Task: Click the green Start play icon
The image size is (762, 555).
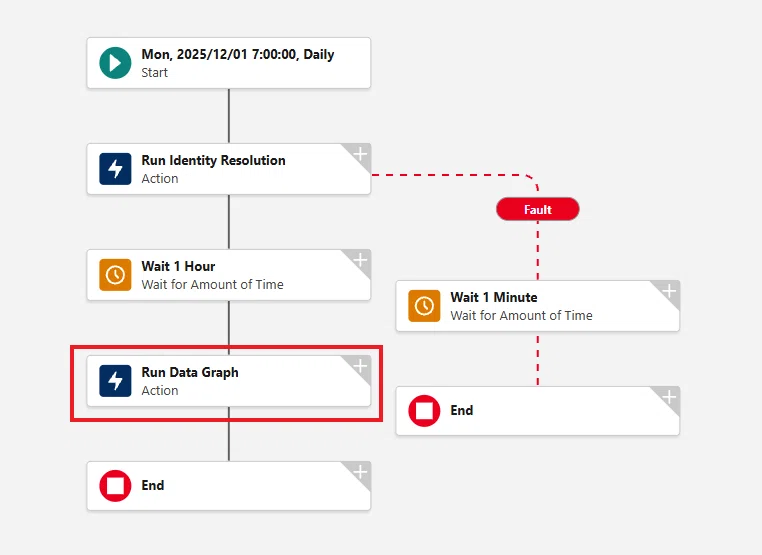Action: (115, 63)
